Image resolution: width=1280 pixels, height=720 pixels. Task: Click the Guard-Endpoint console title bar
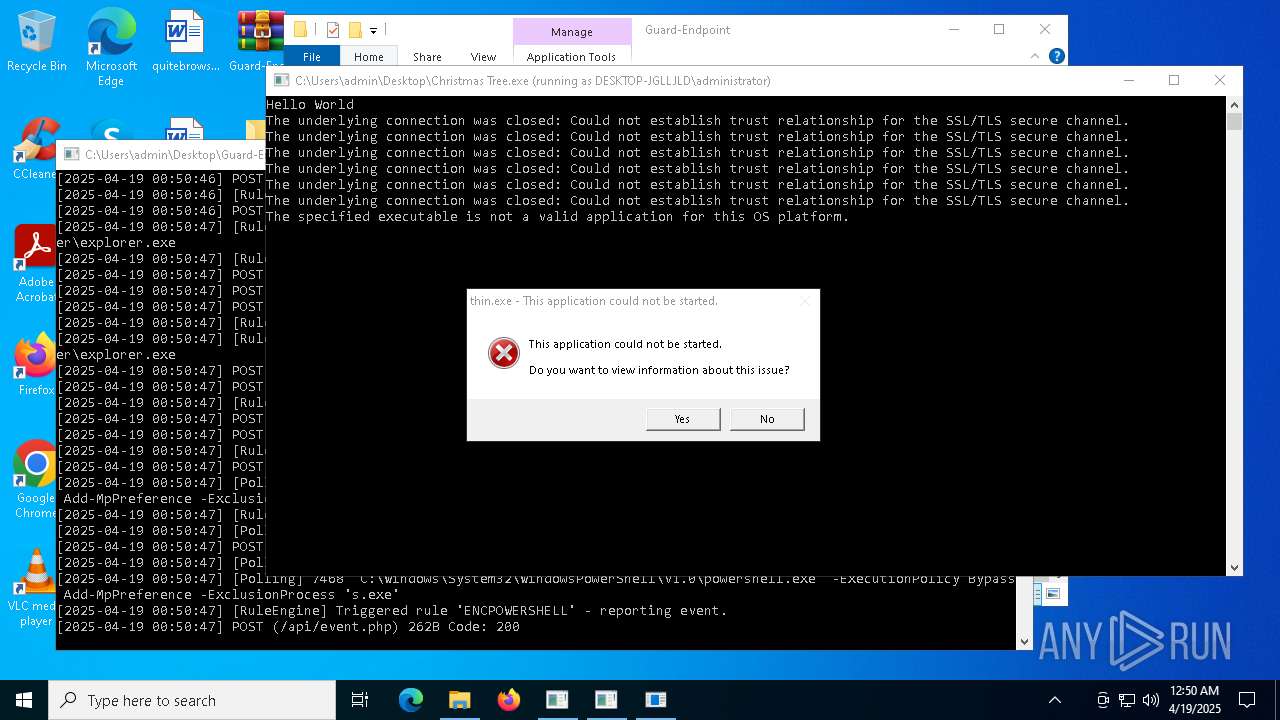[x=162, y=154]
